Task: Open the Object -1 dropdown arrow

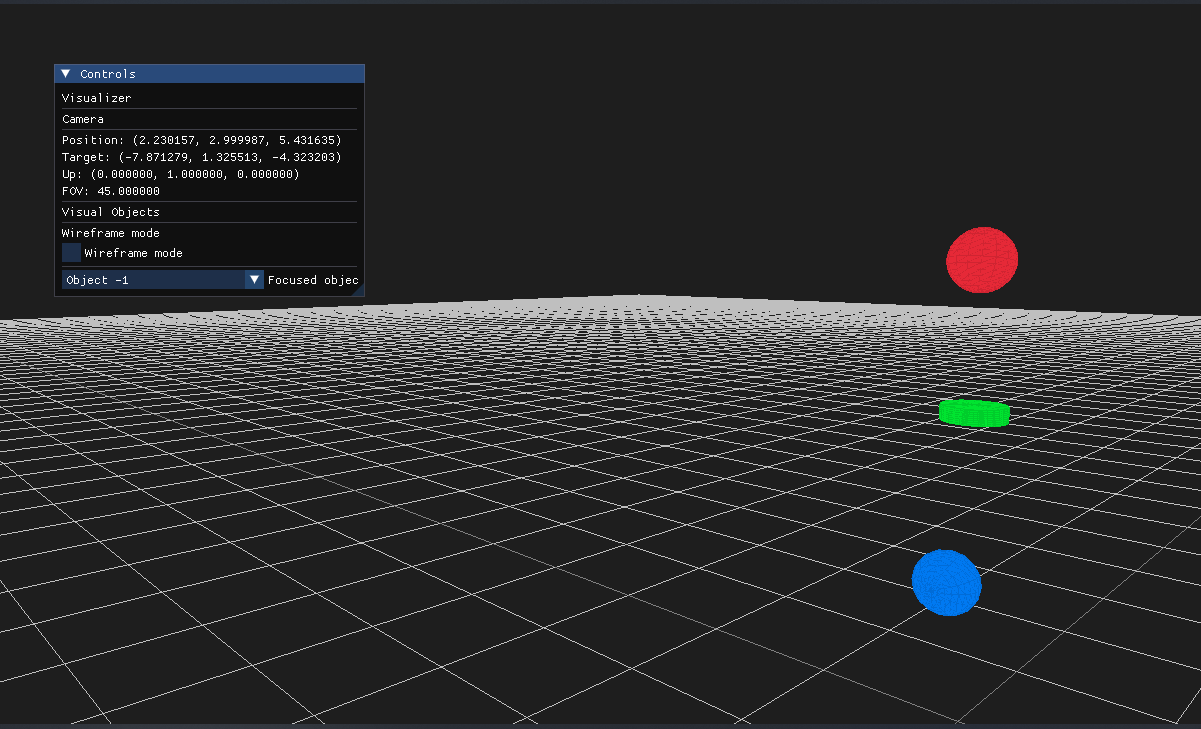Action: coord(255,280)
